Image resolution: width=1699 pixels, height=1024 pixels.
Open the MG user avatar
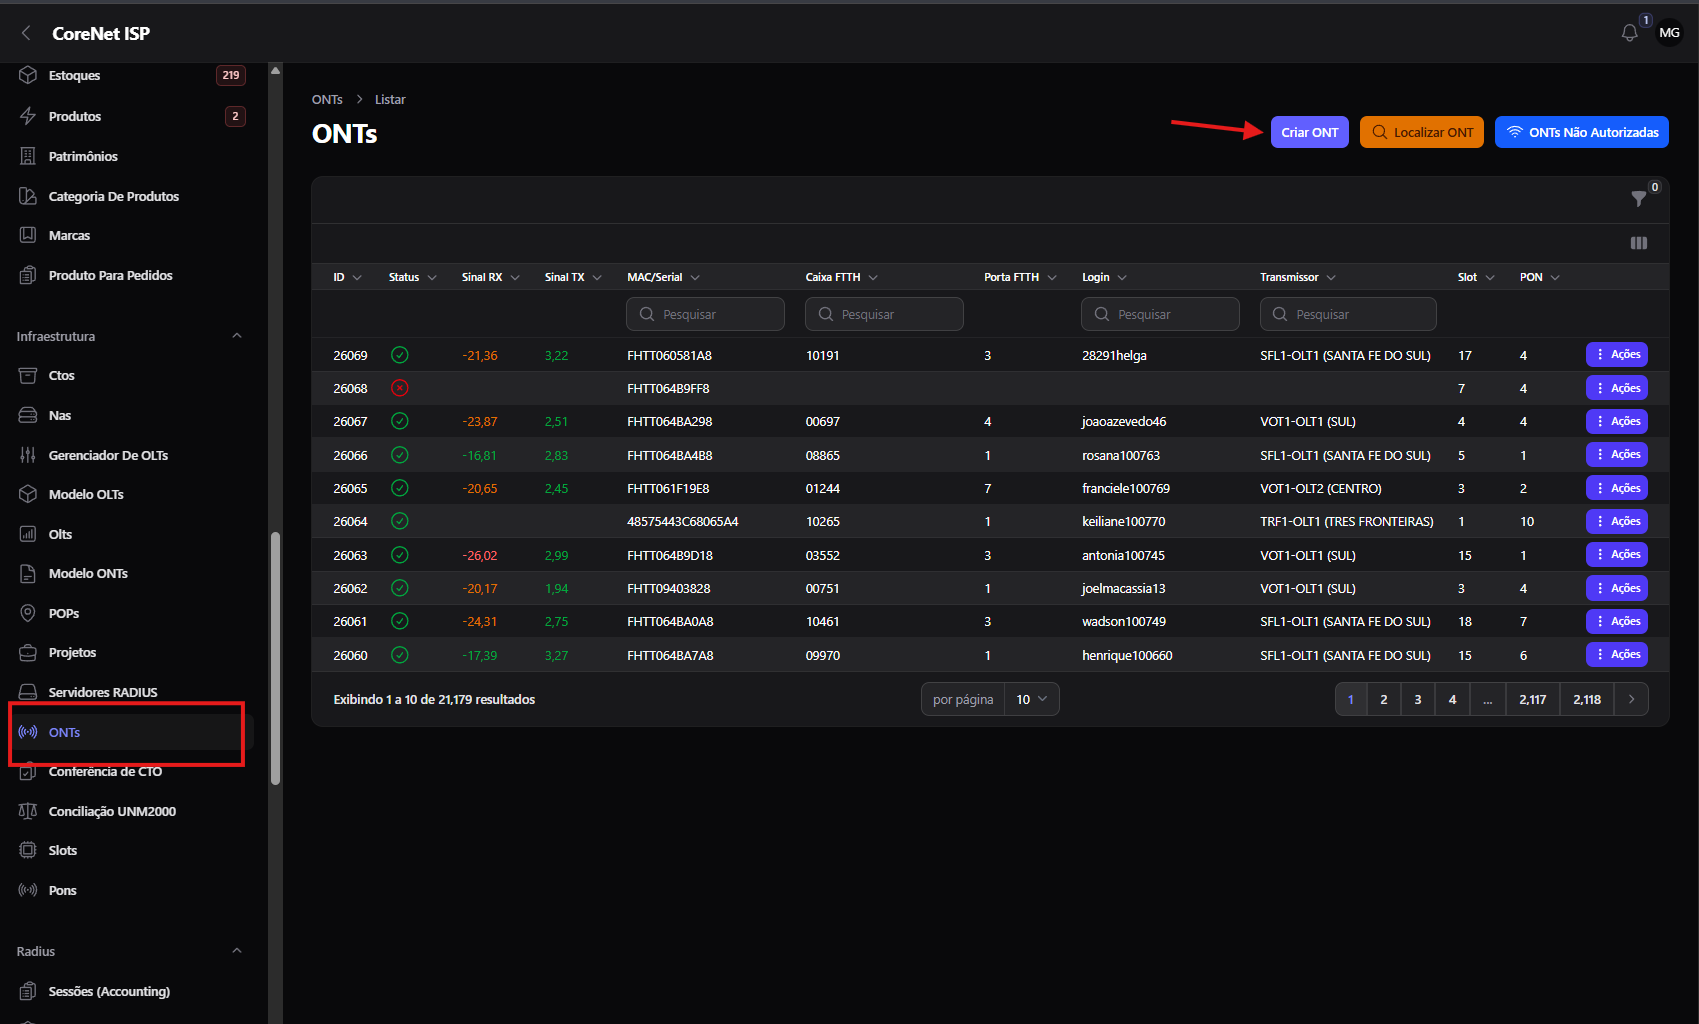(1669, 33)
